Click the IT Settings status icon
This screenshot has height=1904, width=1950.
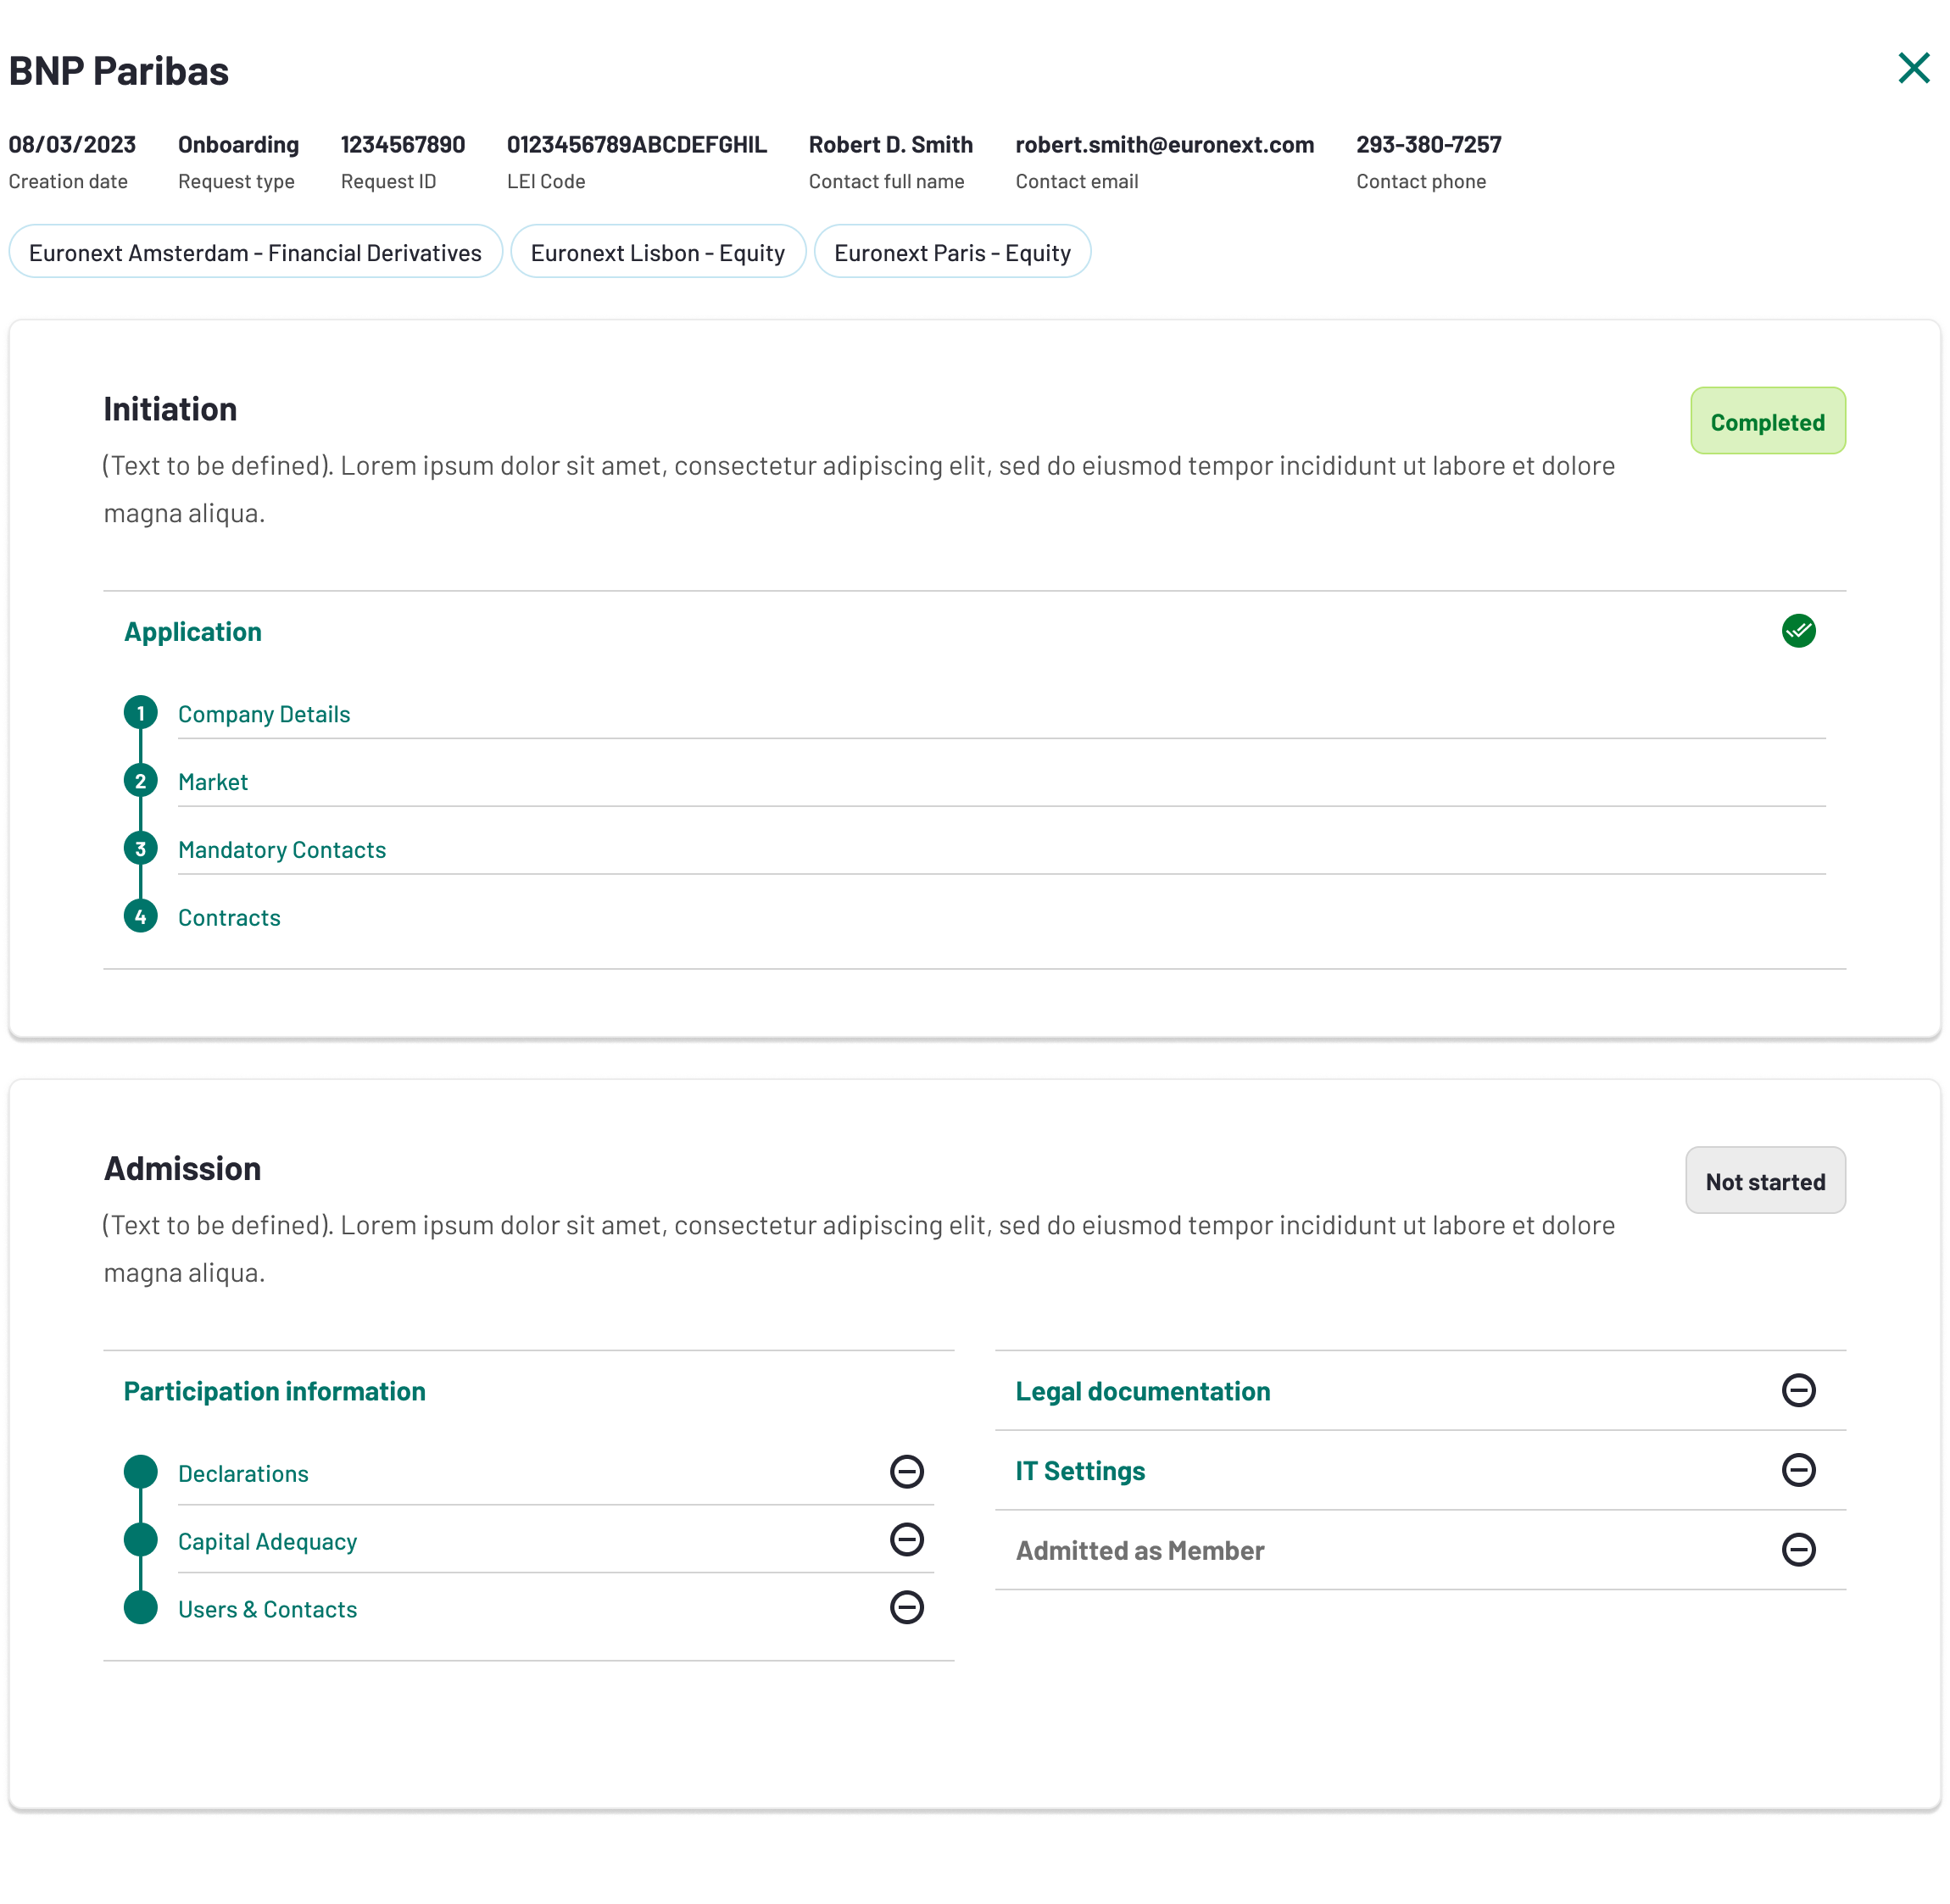(x=1798, y=1470)
